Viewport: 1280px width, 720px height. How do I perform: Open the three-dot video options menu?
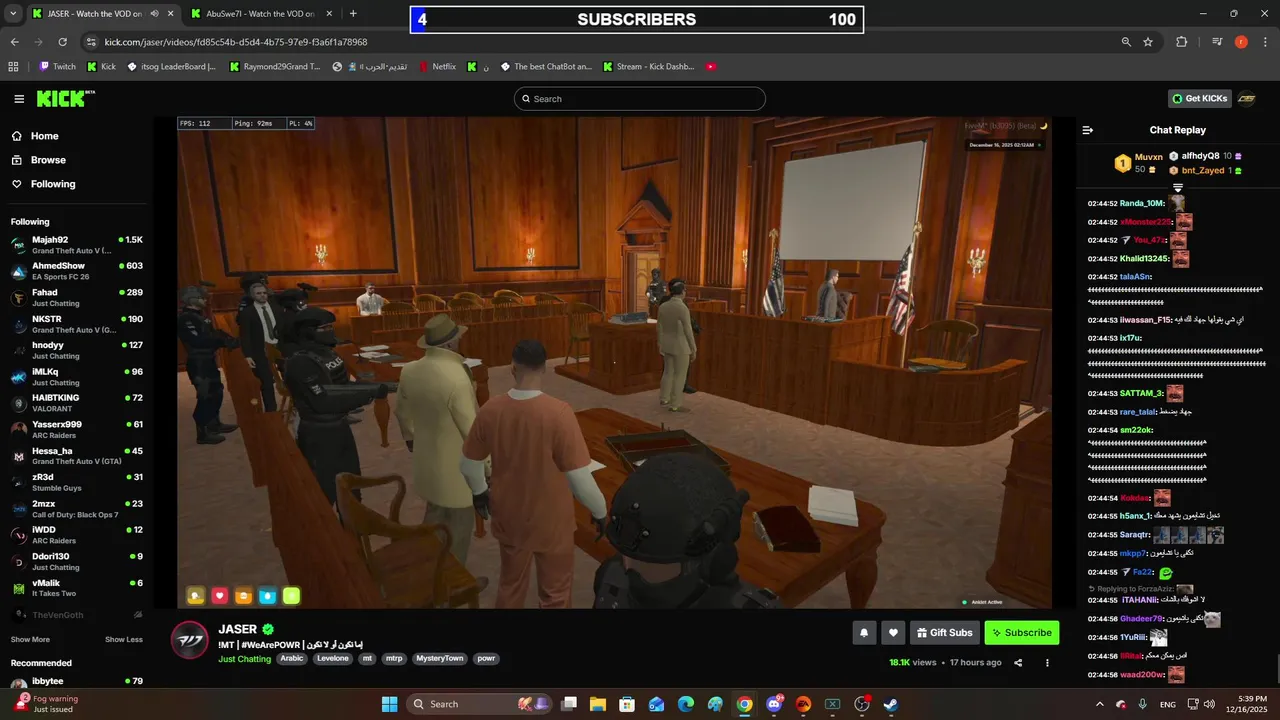(x=1047, y=663)
